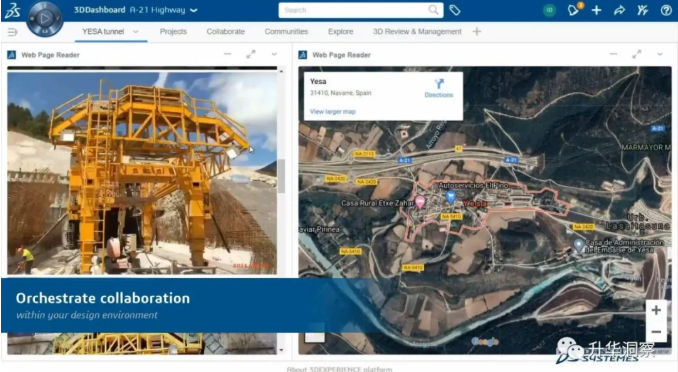This screenshot has width=678, height=372.
Task: Click the About 3DEXPERIENCE platform link
Action: [339, 369]
